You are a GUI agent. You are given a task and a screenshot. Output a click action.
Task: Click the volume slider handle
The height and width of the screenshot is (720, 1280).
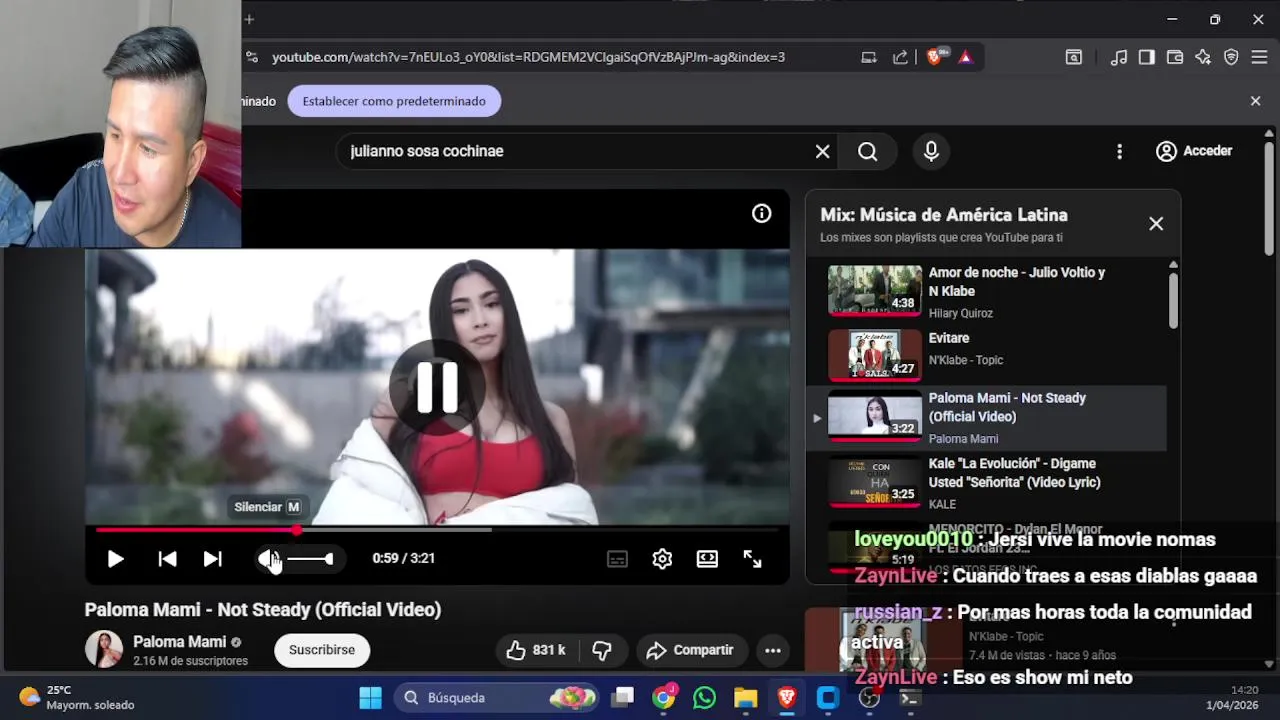[329, 559]
